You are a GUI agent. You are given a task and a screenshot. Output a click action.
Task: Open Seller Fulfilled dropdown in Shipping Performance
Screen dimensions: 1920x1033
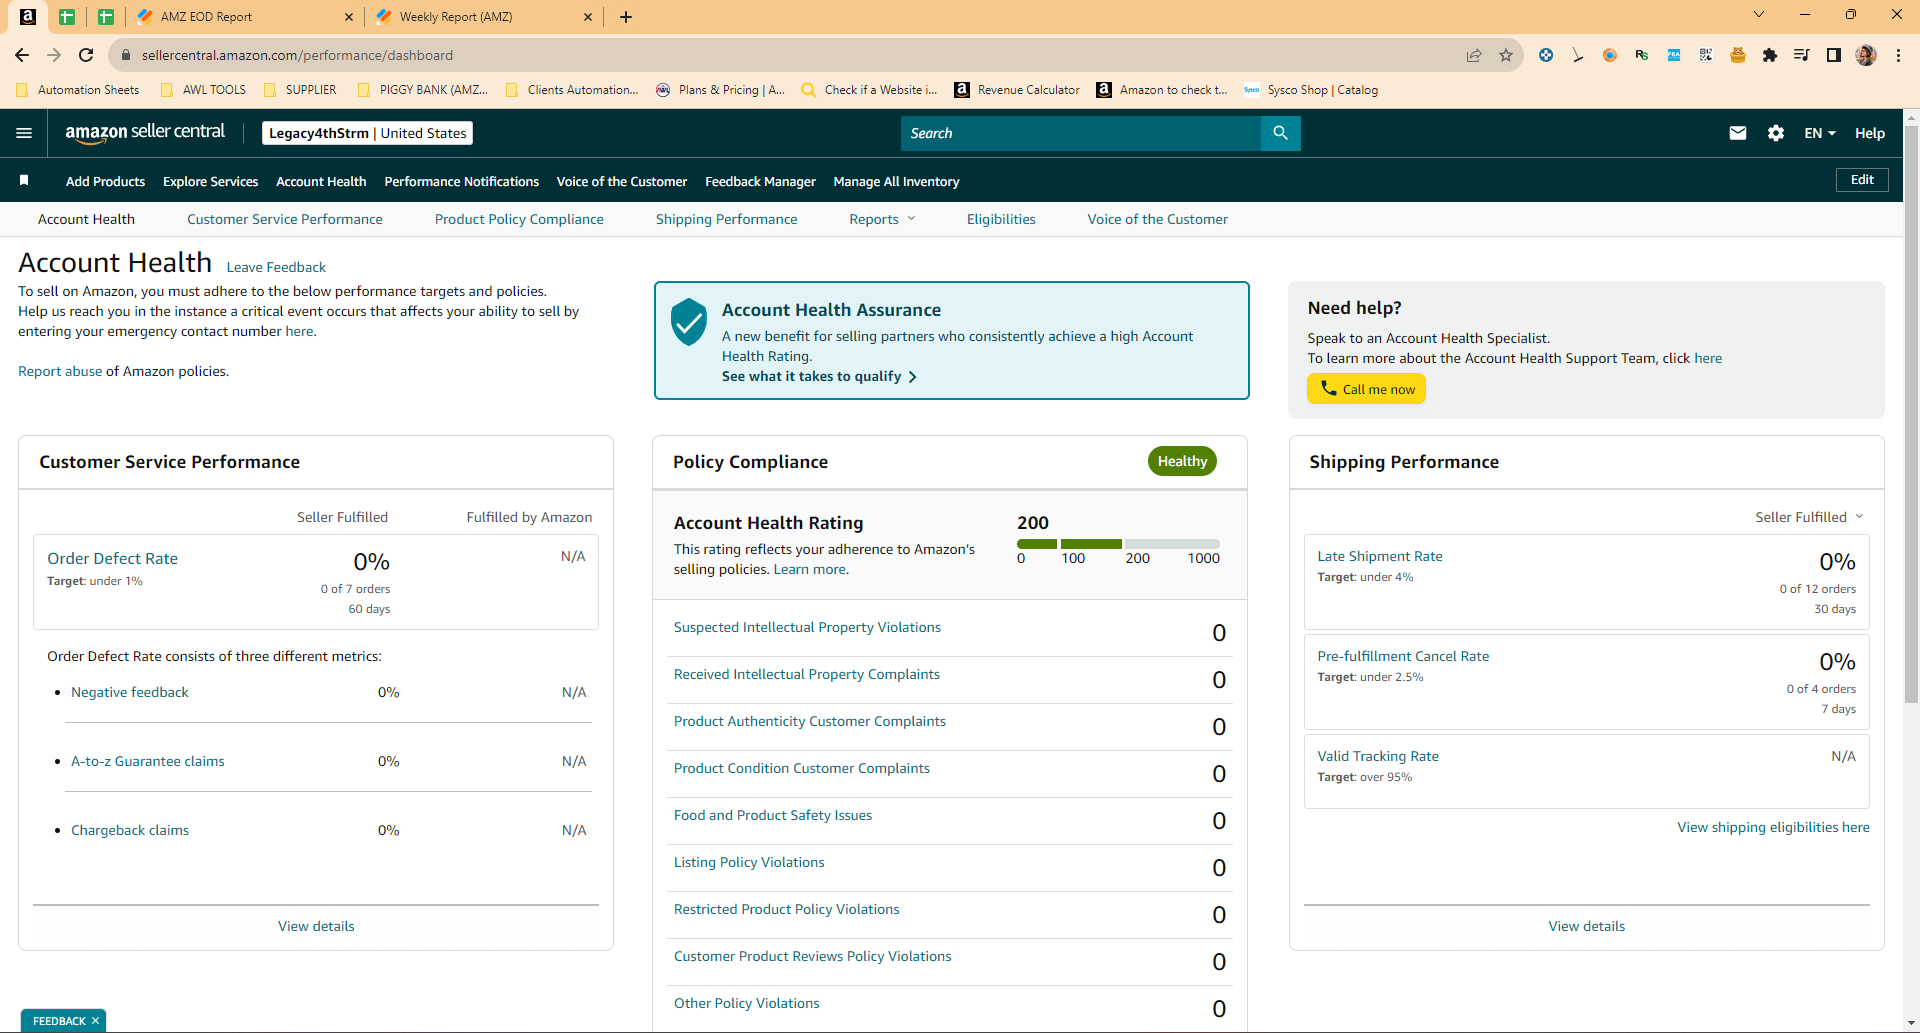coord(1809,517)
